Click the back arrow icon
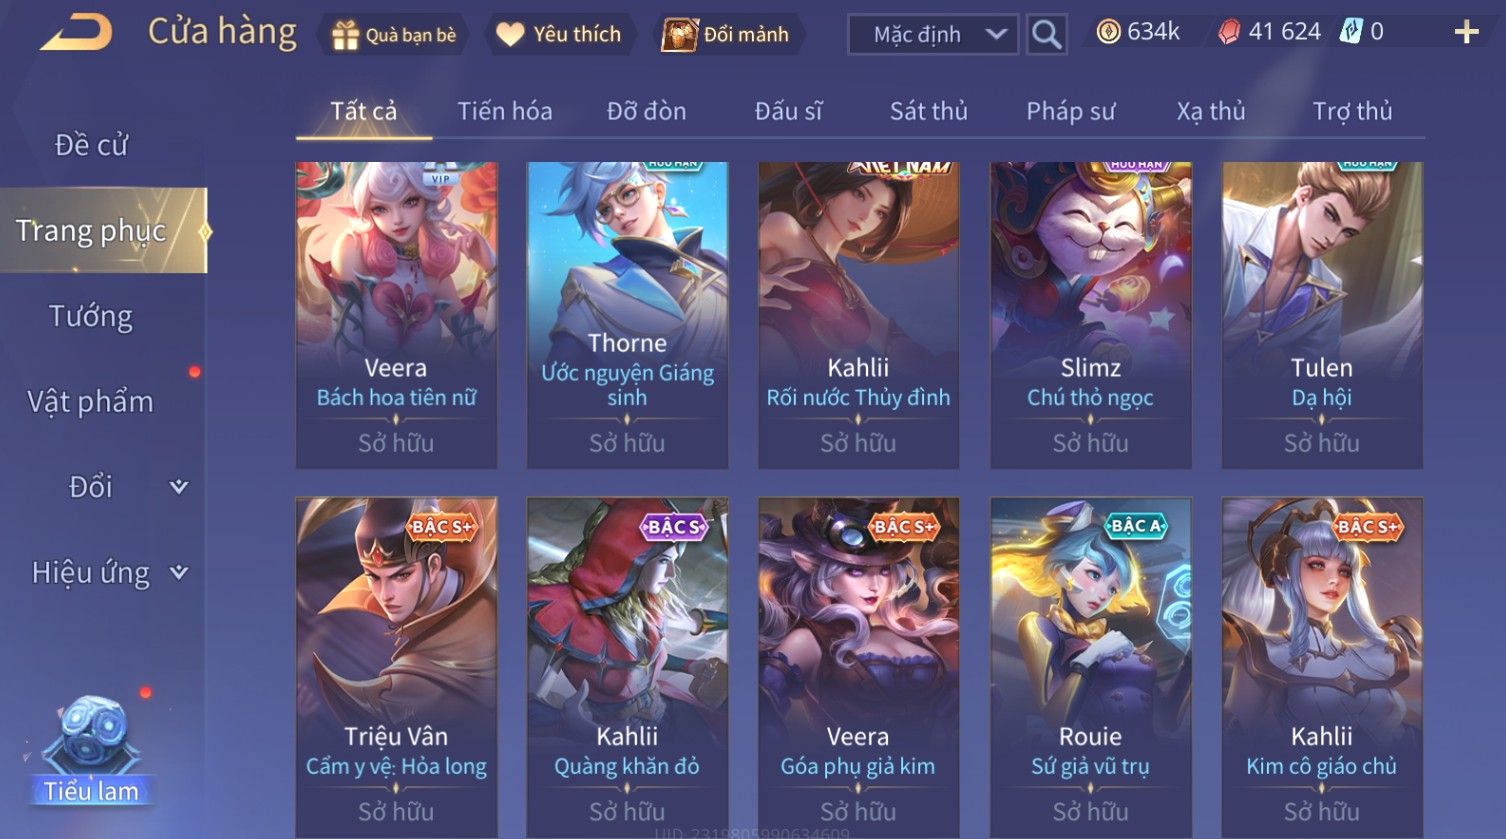The height and width of the screenshot is (839, 1506). (76, 33)
